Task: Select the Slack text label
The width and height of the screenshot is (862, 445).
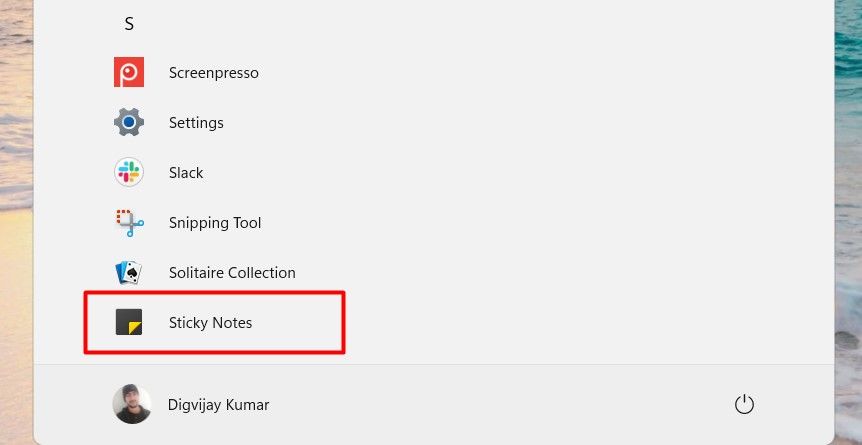Action: pos(186,173)
